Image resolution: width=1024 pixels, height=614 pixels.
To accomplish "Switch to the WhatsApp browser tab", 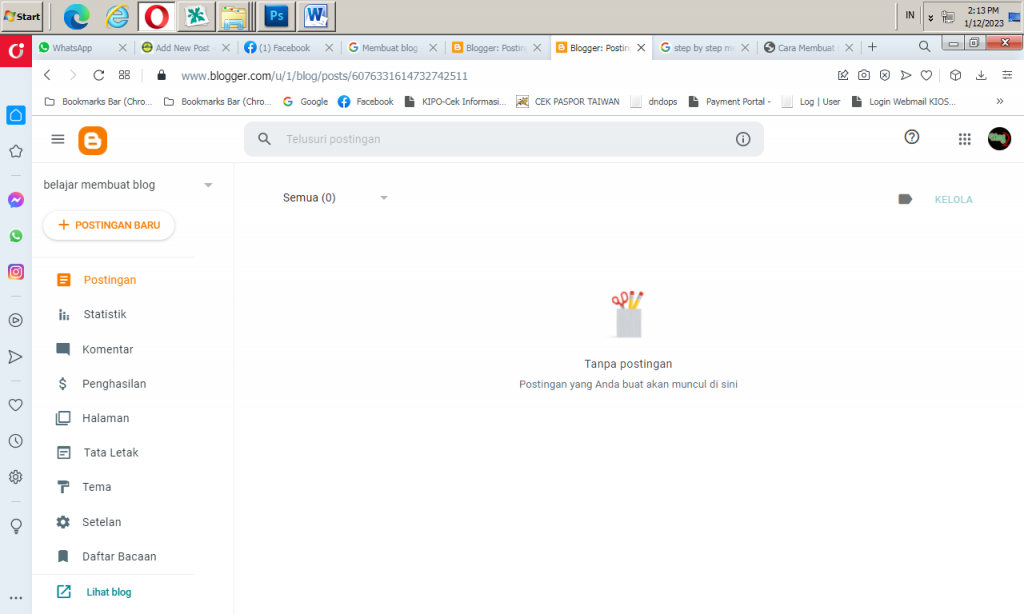I will click(78, 47).
